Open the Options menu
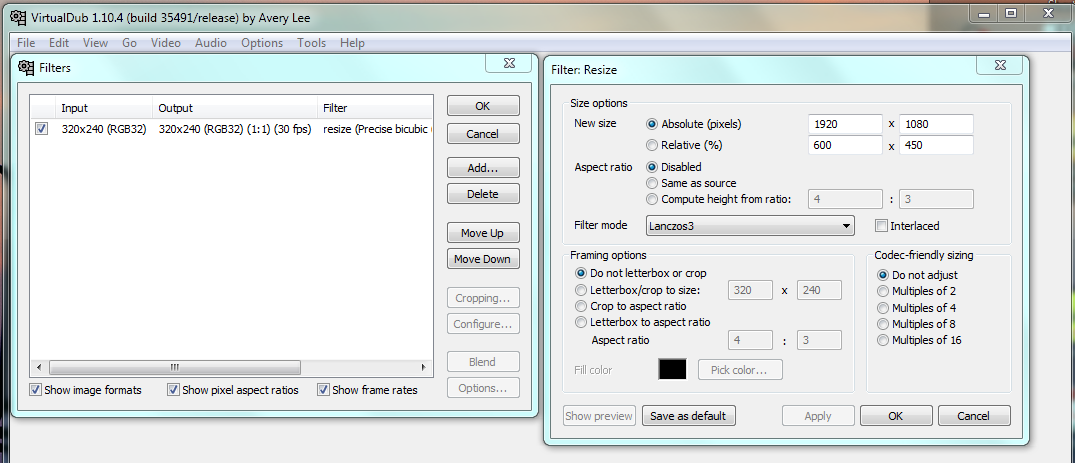This screenshot has height=463, width=1075. click(262, 43)
